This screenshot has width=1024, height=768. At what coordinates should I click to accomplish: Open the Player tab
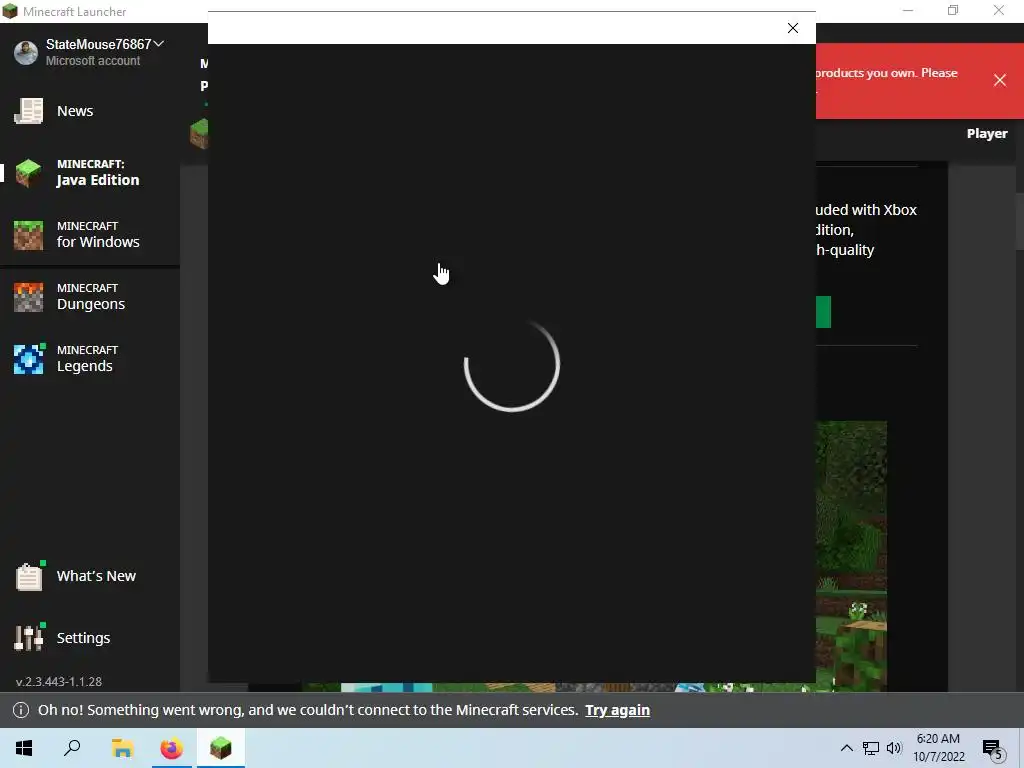987,133
